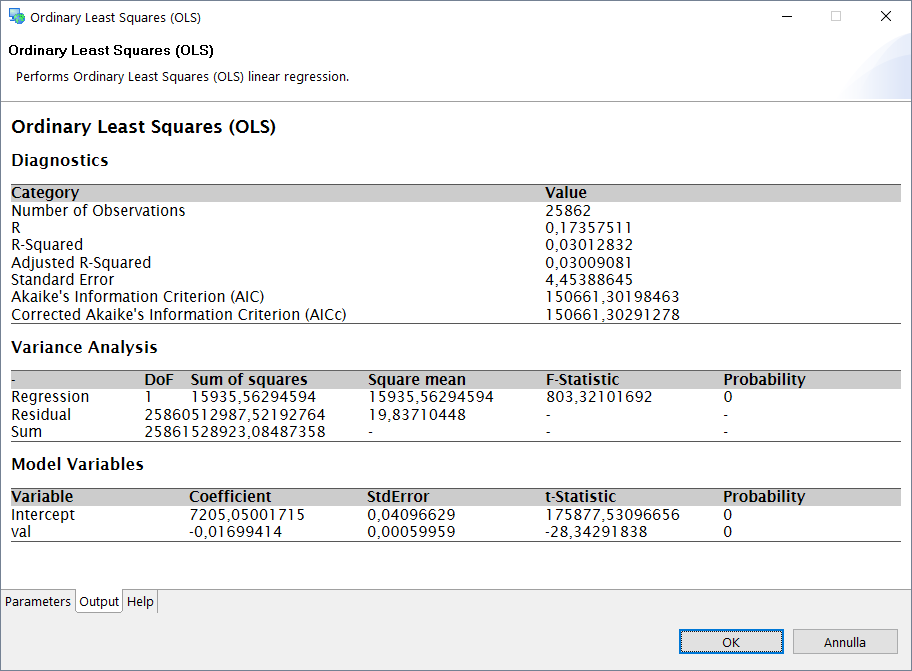Close the Ordinary Least Squares dialog
Viewport: 912px width, 671px height.
tap(885, 17)
